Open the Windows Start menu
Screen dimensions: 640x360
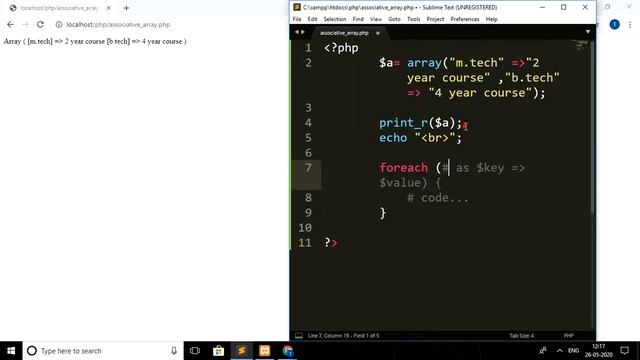click(x=11, y=351)
